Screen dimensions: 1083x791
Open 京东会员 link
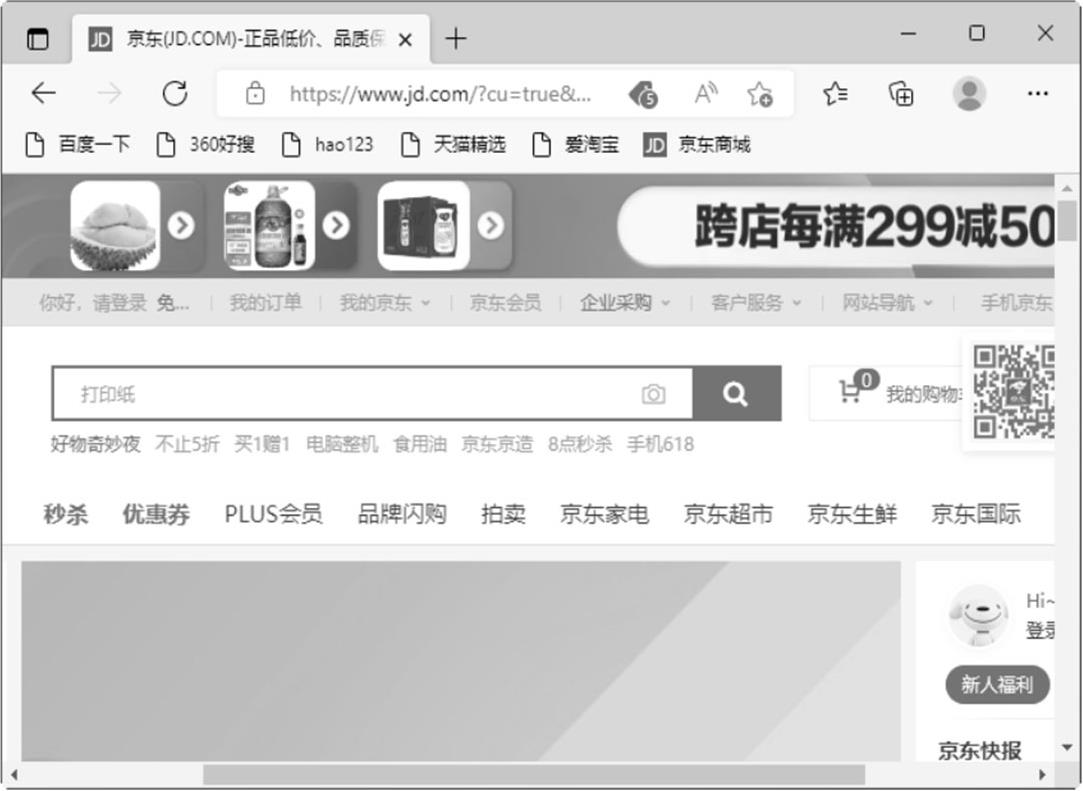click(506, 303)
